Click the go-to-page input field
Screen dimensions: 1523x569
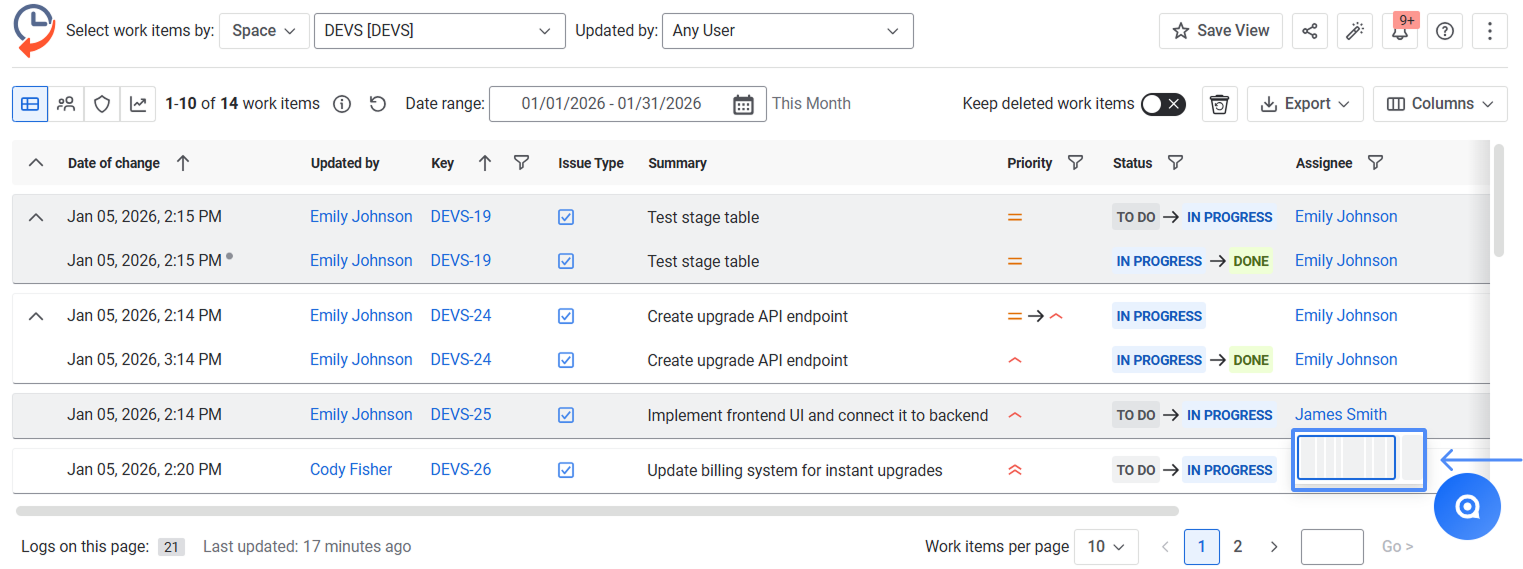pos(1332,547)
